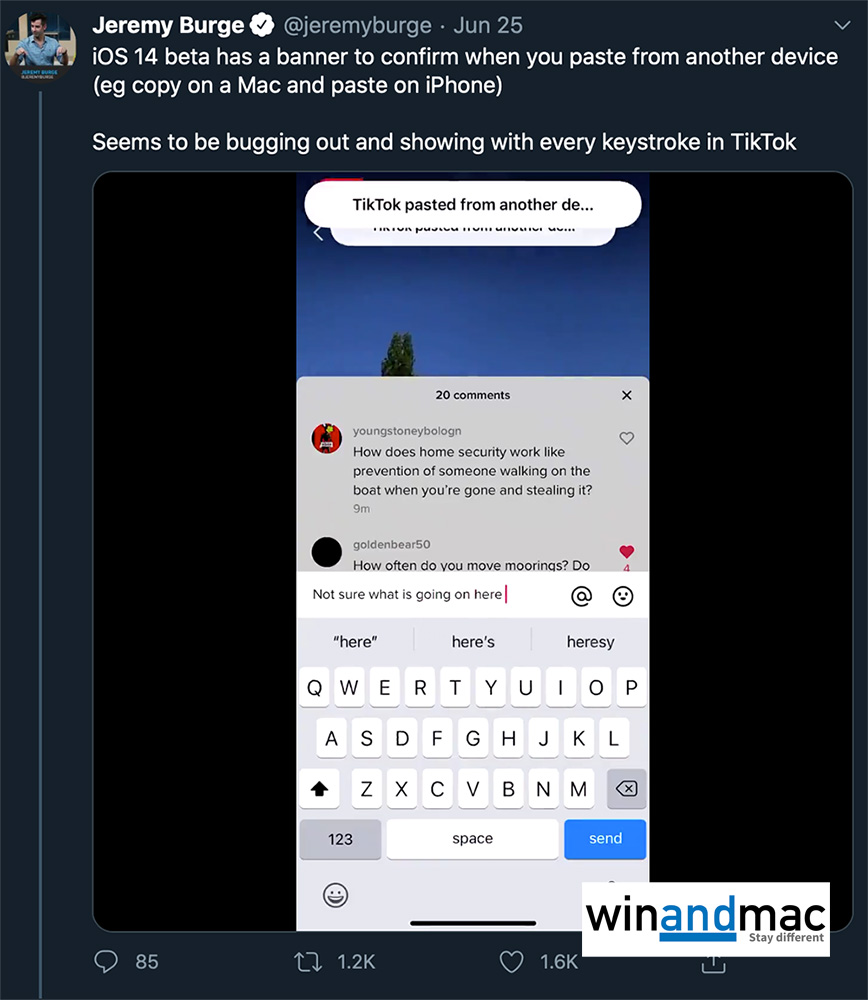This screenshot has width=868, height=1000.
Task: Retweet using the retweet arrows icon
Action: click(x=308, y=962)
